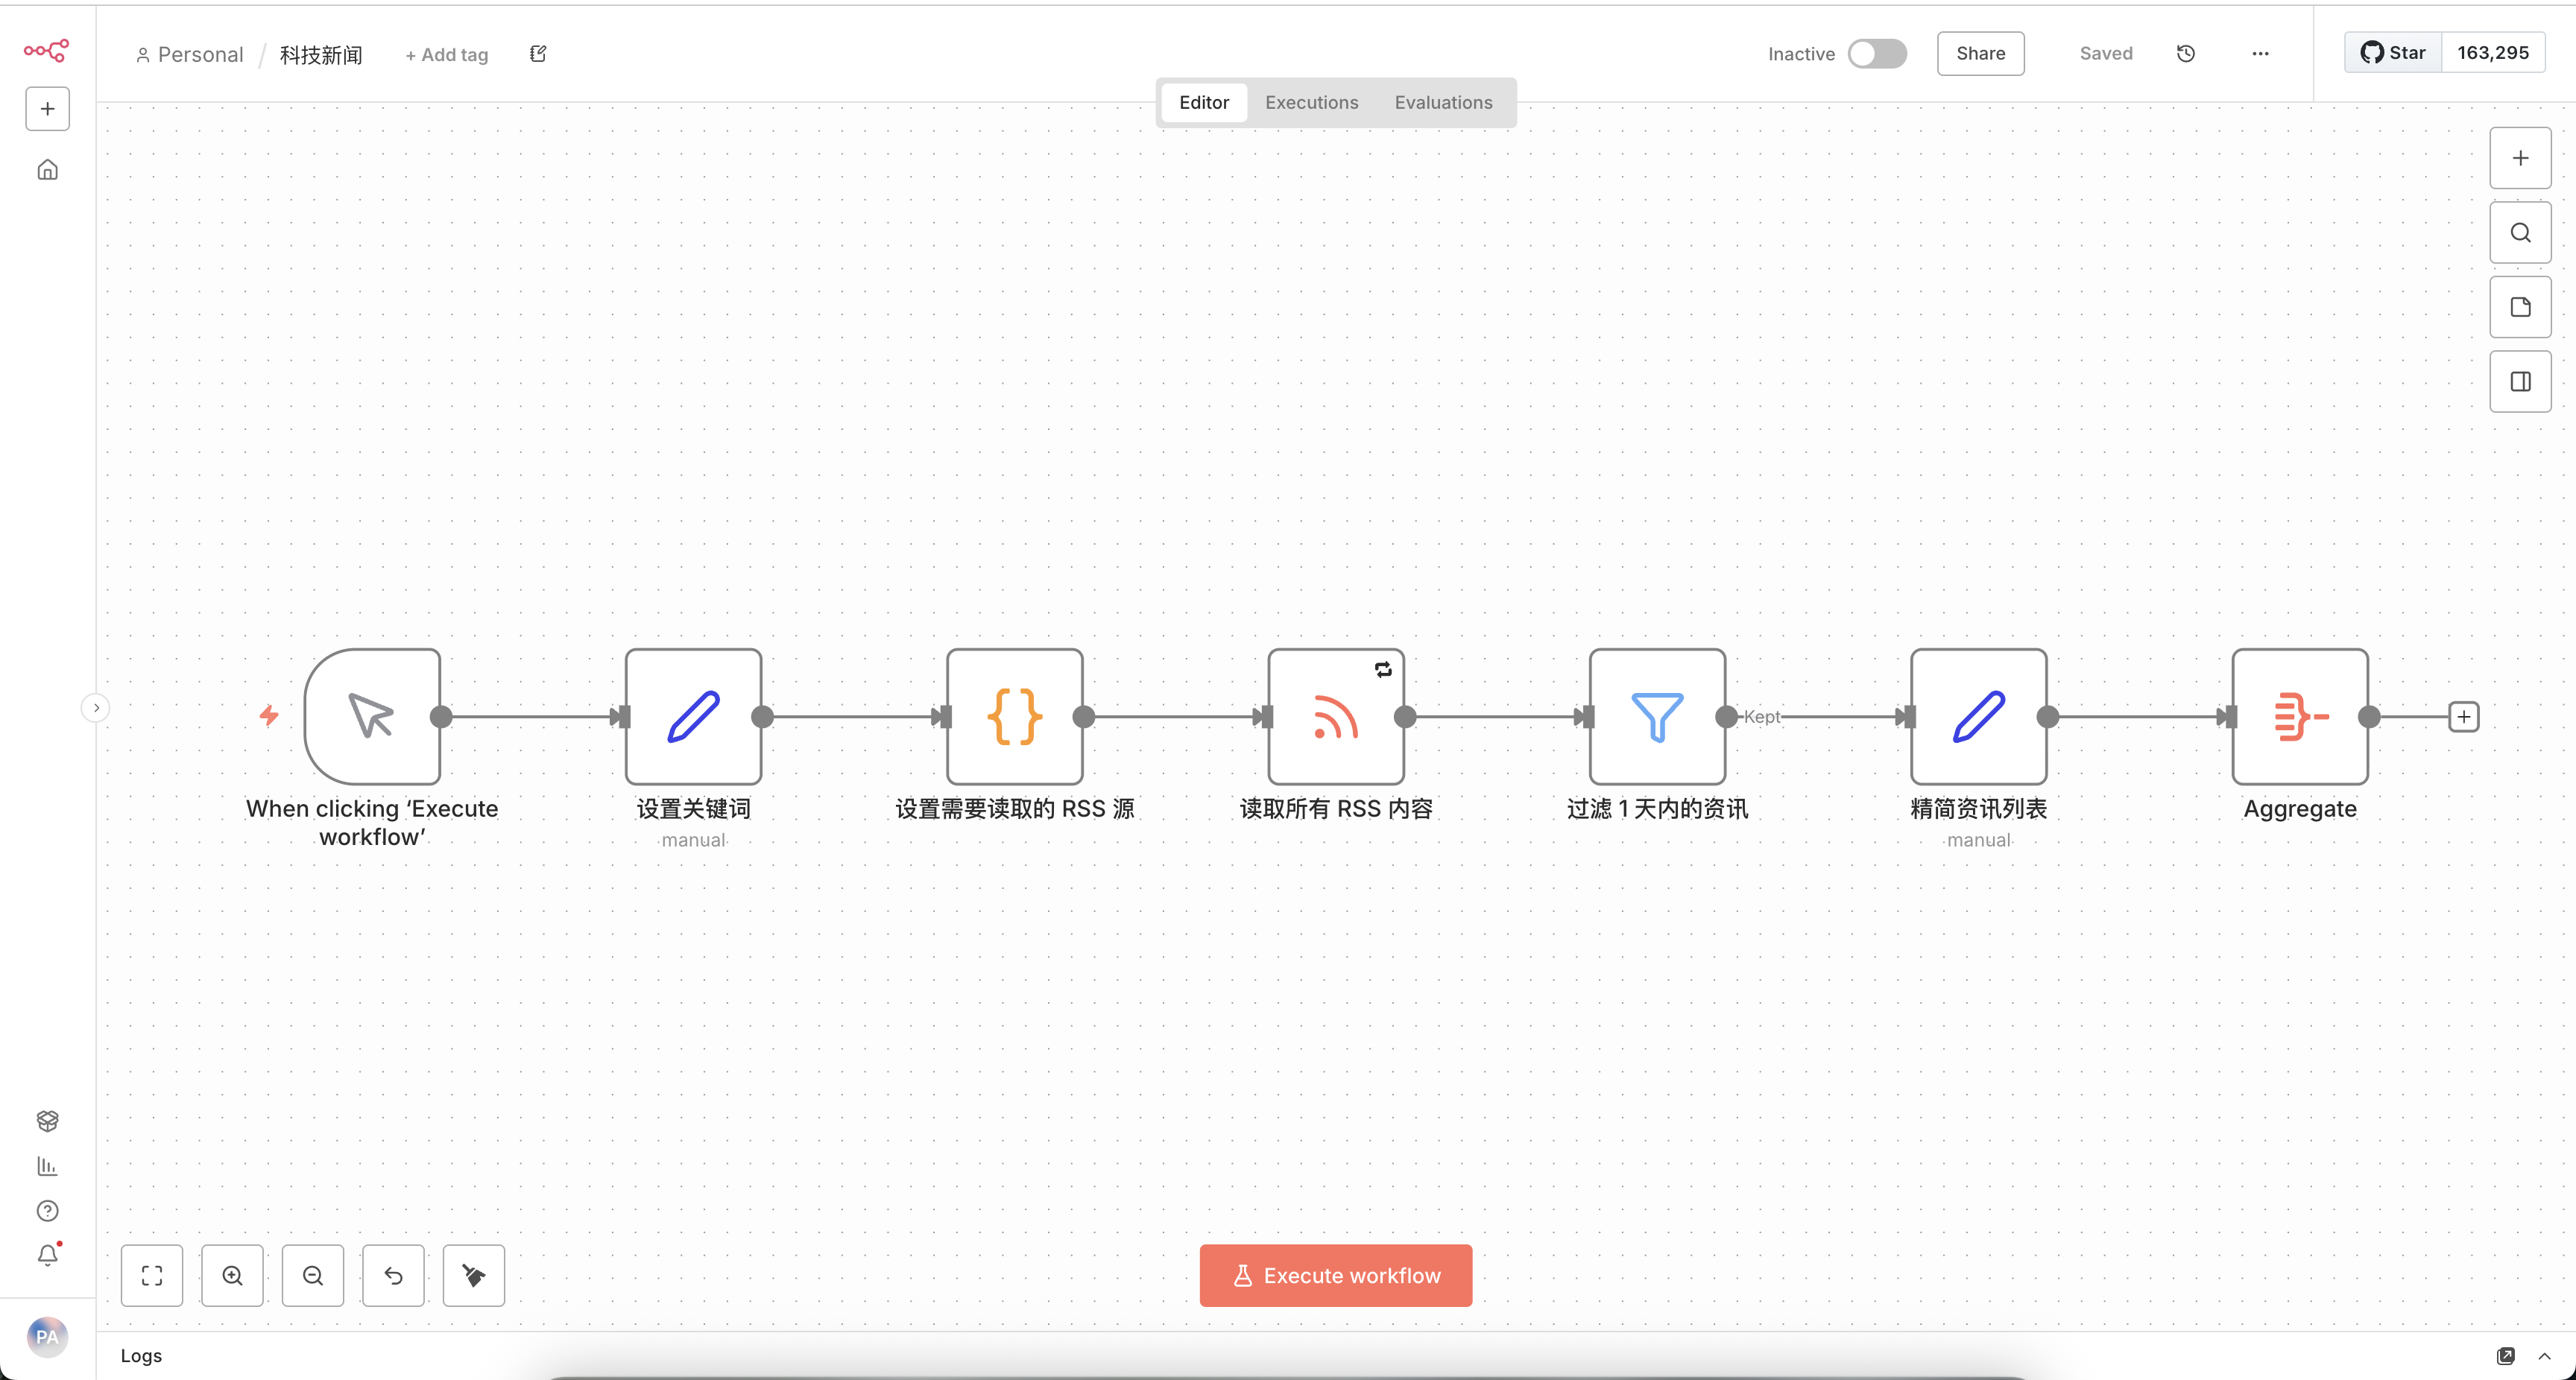Add a sticky note to canvas
This screenshot has height=1380, width=2576.
pyautogui.click(x=2520, y=307)
